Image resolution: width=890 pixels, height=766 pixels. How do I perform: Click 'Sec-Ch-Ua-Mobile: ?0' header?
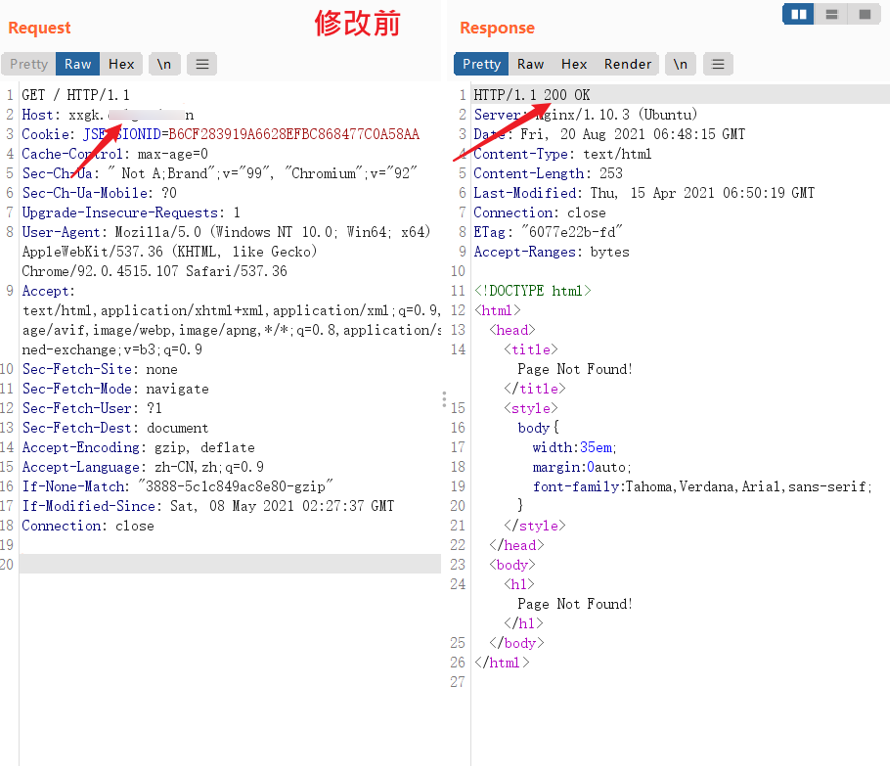[x=99, y=193]
